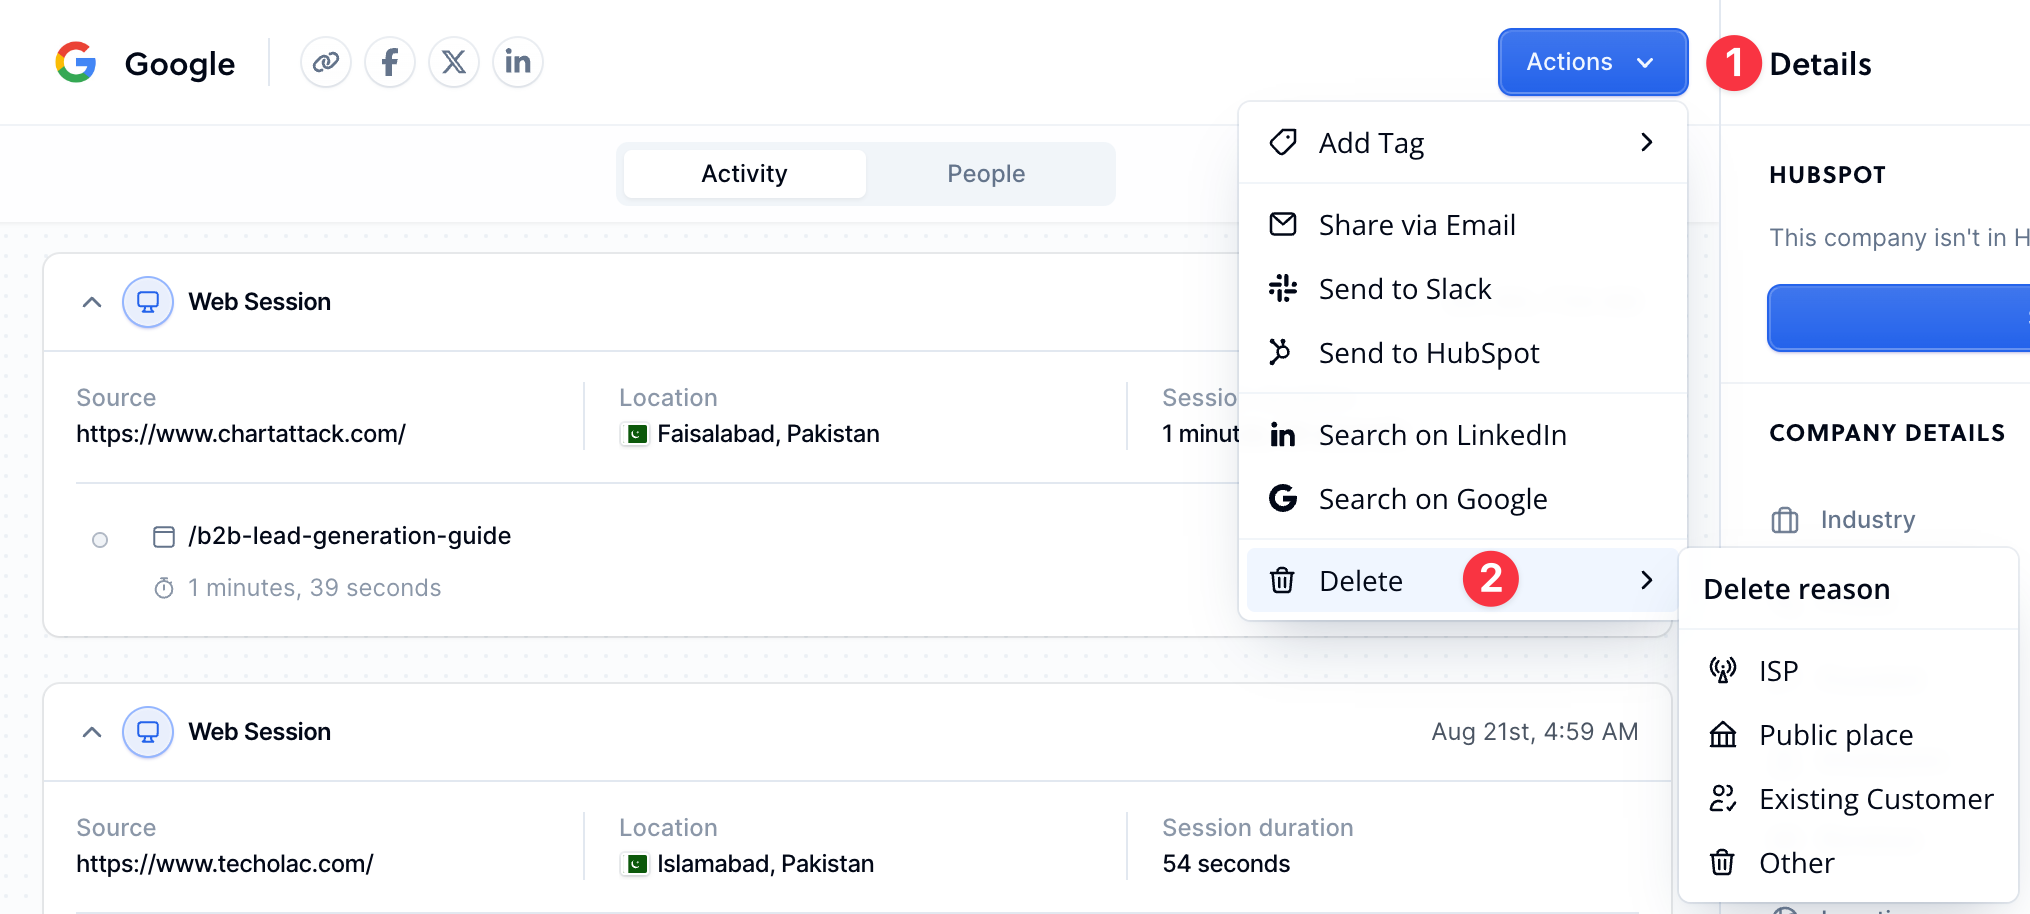Viewport: 2030px width, 914px height.
Task: Click the chartattack.com source URL
Action: point(241,434)
